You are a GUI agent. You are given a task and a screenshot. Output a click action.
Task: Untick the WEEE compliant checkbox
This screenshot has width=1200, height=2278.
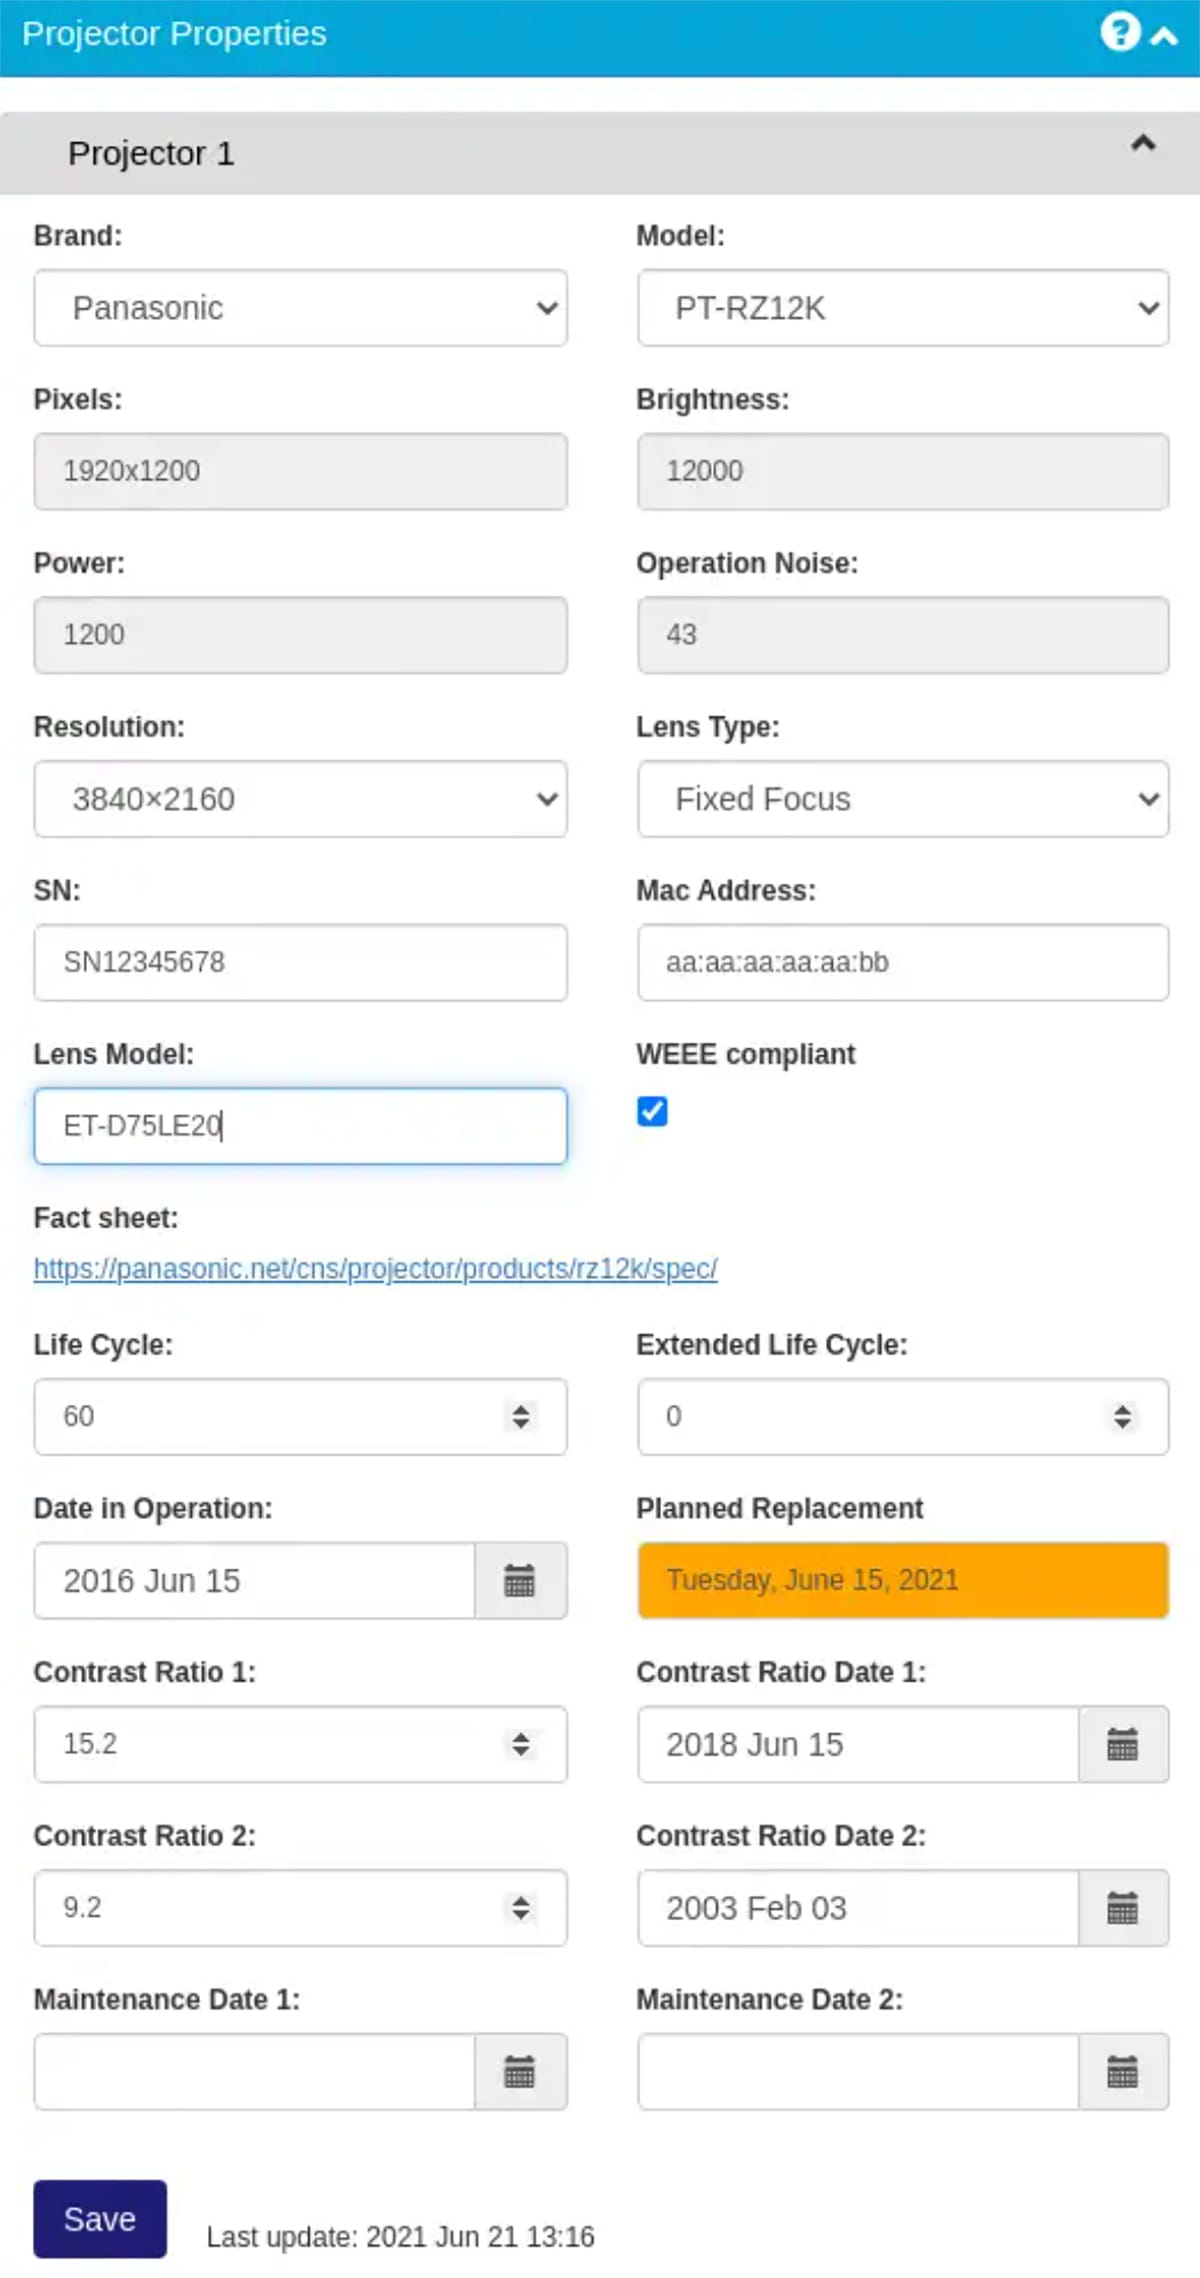[652, 1111]
